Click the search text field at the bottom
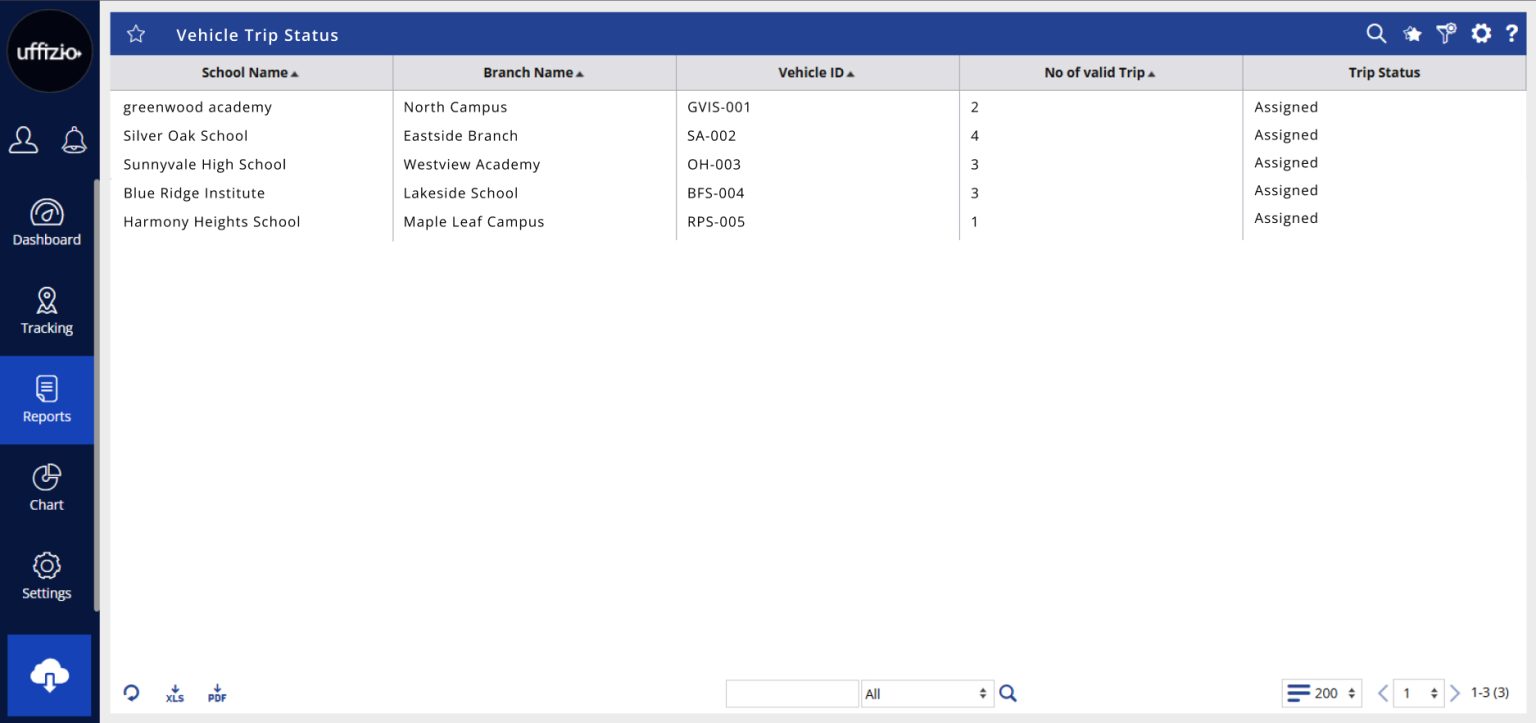The width and height of the screenshot is (1536, 723). pyautogui.click(x=791, y=694)
